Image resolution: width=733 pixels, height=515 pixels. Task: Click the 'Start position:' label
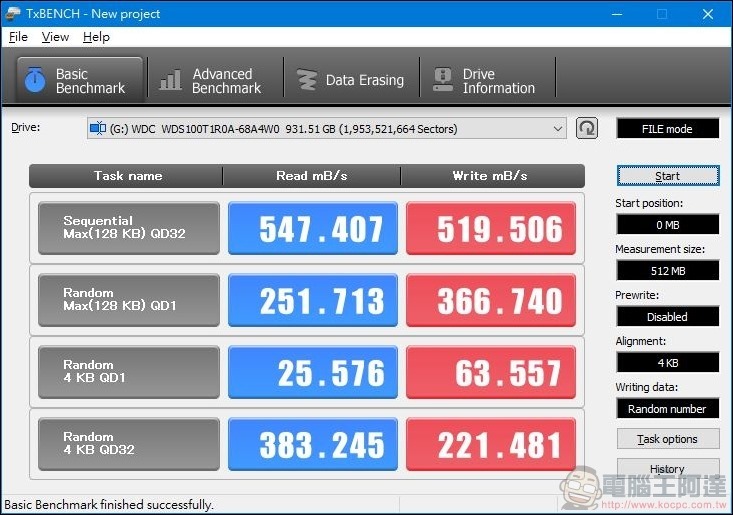click(x=649, y=203)
